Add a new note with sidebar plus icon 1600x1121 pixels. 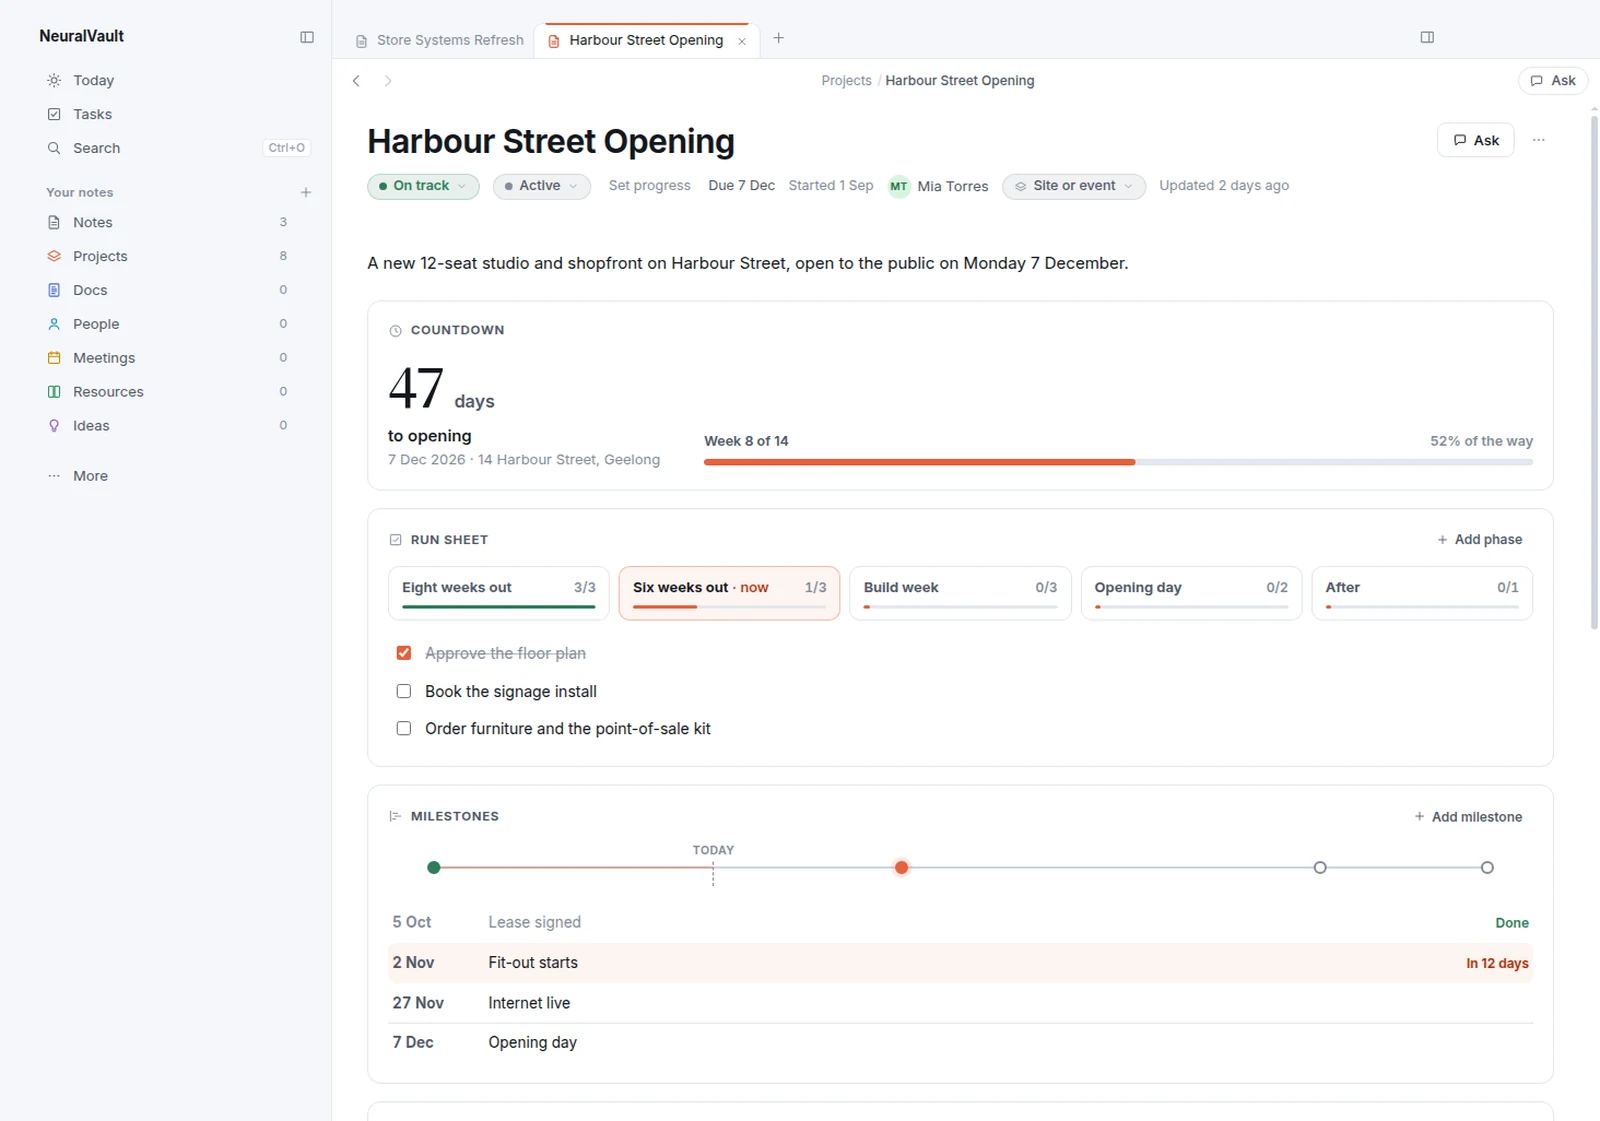[x=306, y=192]
